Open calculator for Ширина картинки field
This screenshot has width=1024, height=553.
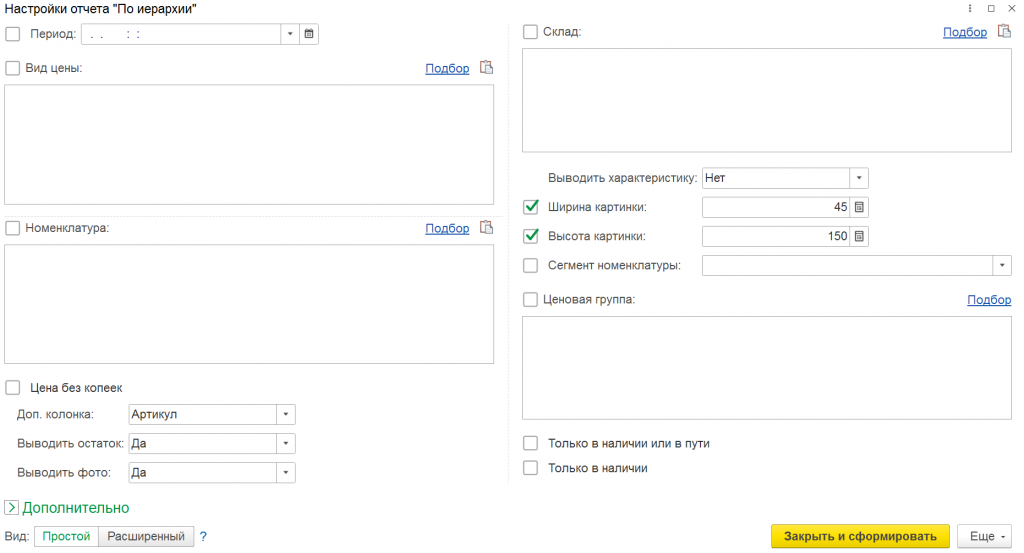pos(859,207)
